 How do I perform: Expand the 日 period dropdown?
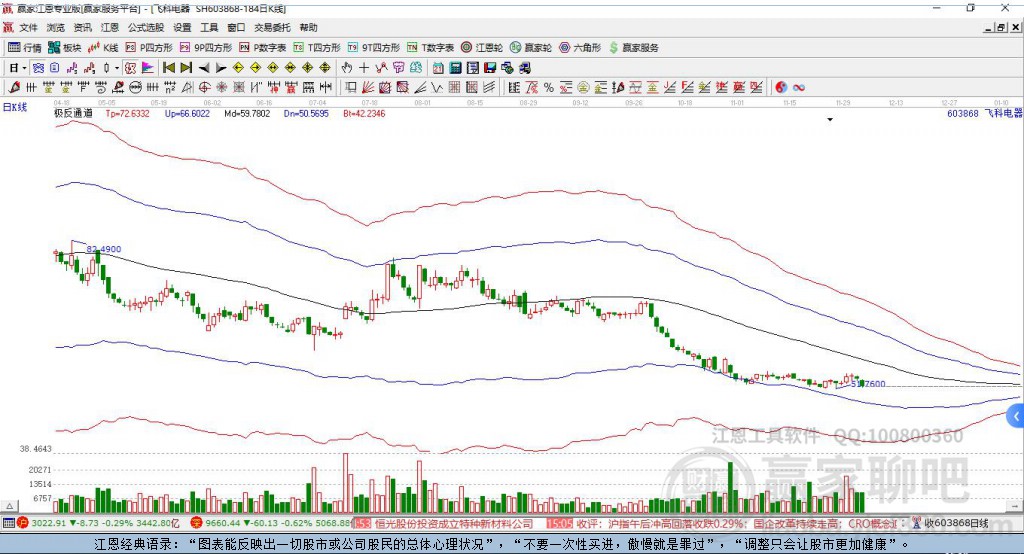click(x=24, y=68)
